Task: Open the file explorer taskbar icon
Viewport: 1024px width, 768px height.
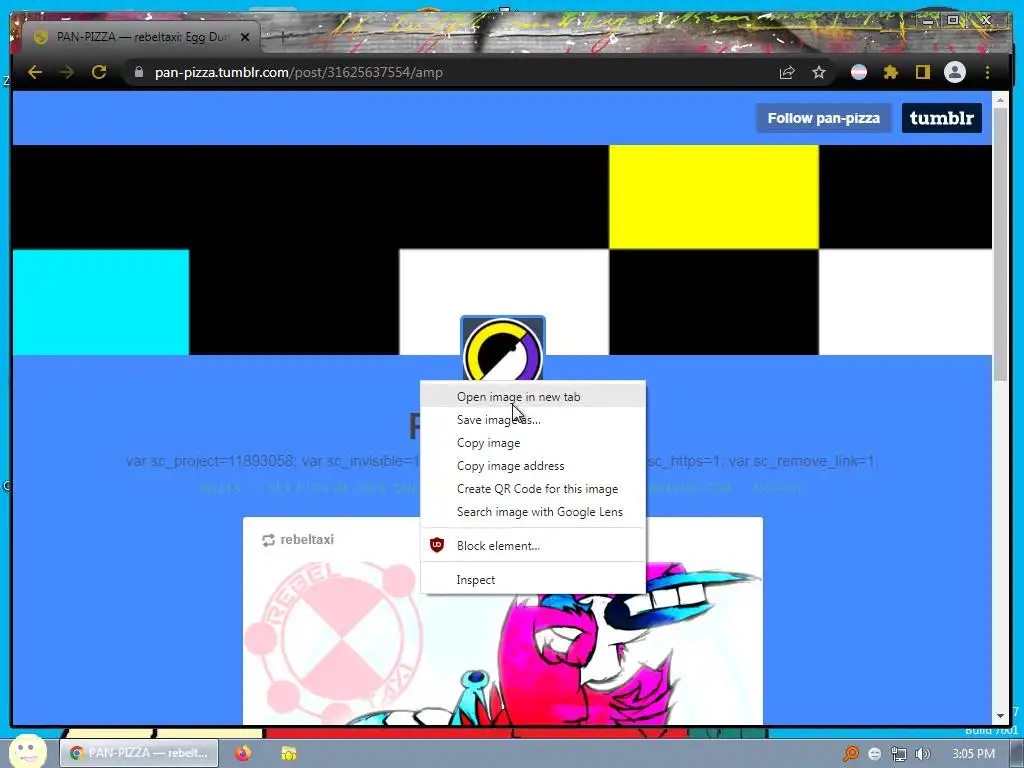Action: pyautogui.click(x=289, y=754)
